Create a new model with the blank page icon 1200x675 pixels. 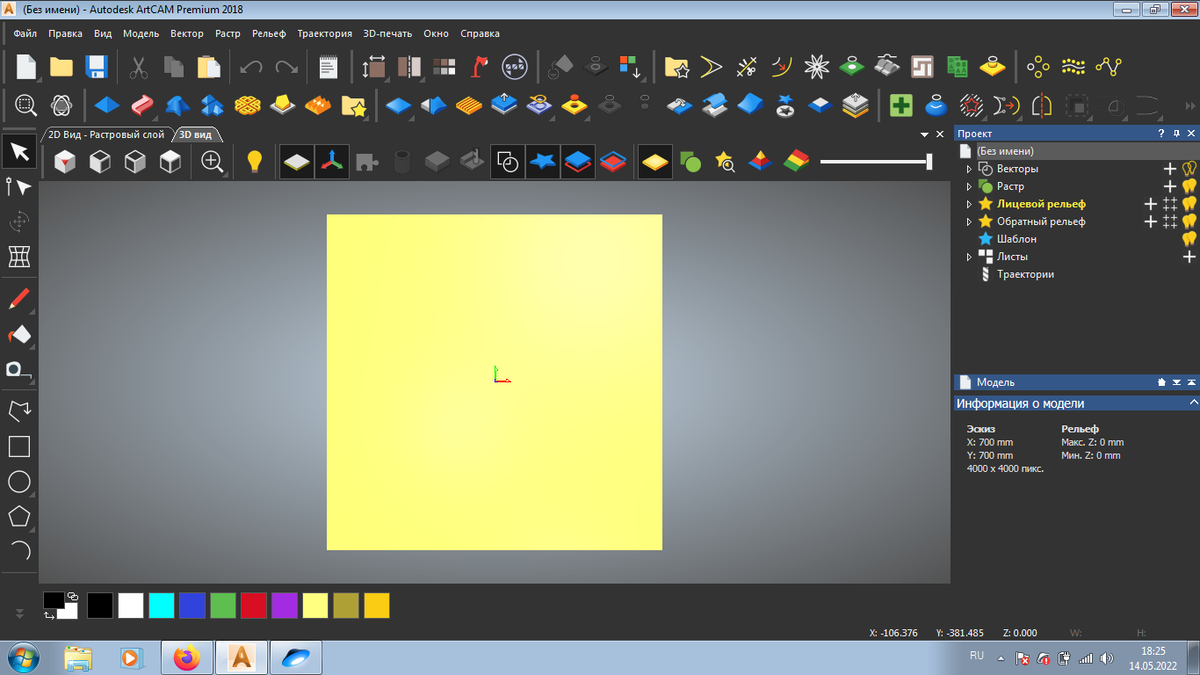pos(26,67)
